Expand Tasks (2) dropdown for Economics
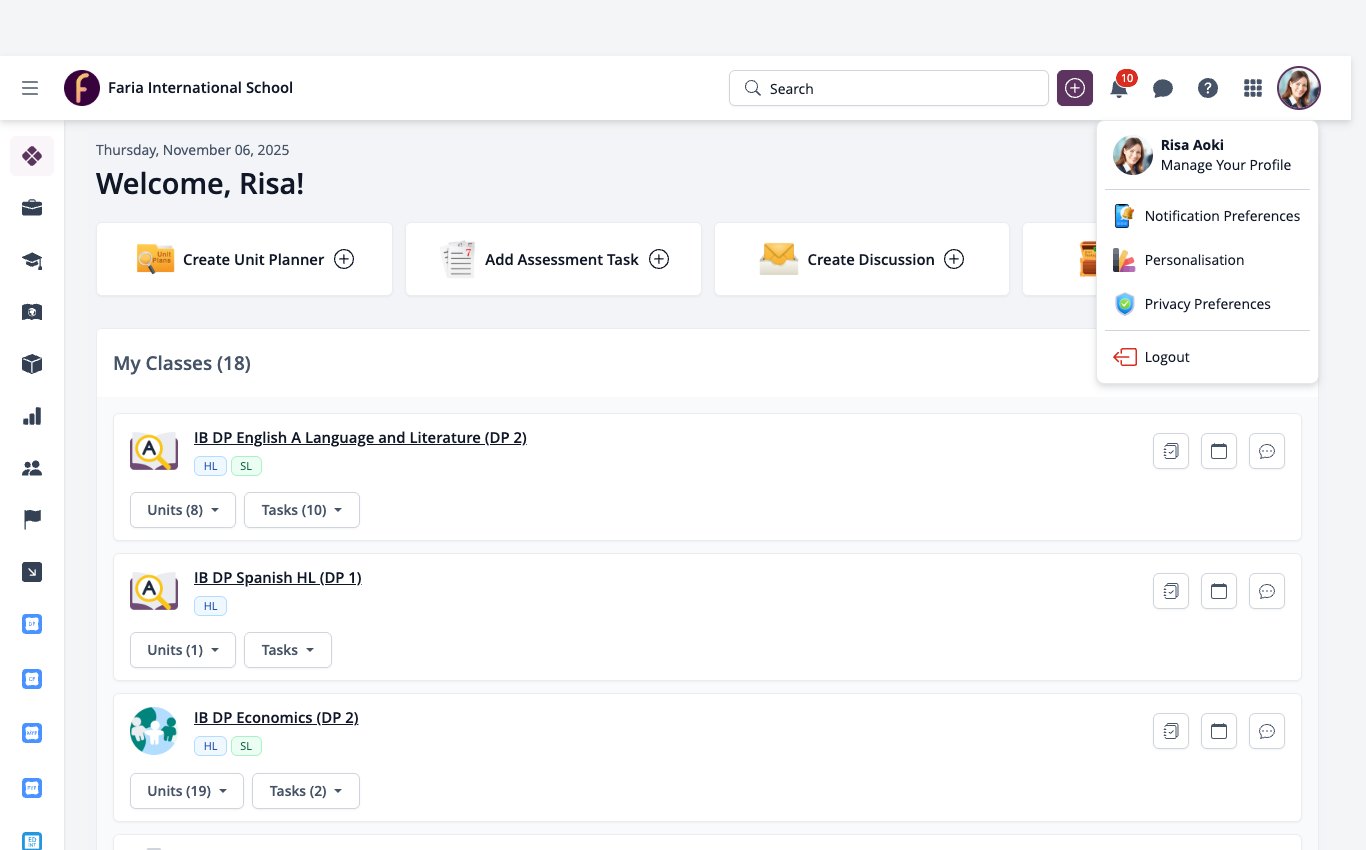The image size is (1366, 850). [306, 790]
